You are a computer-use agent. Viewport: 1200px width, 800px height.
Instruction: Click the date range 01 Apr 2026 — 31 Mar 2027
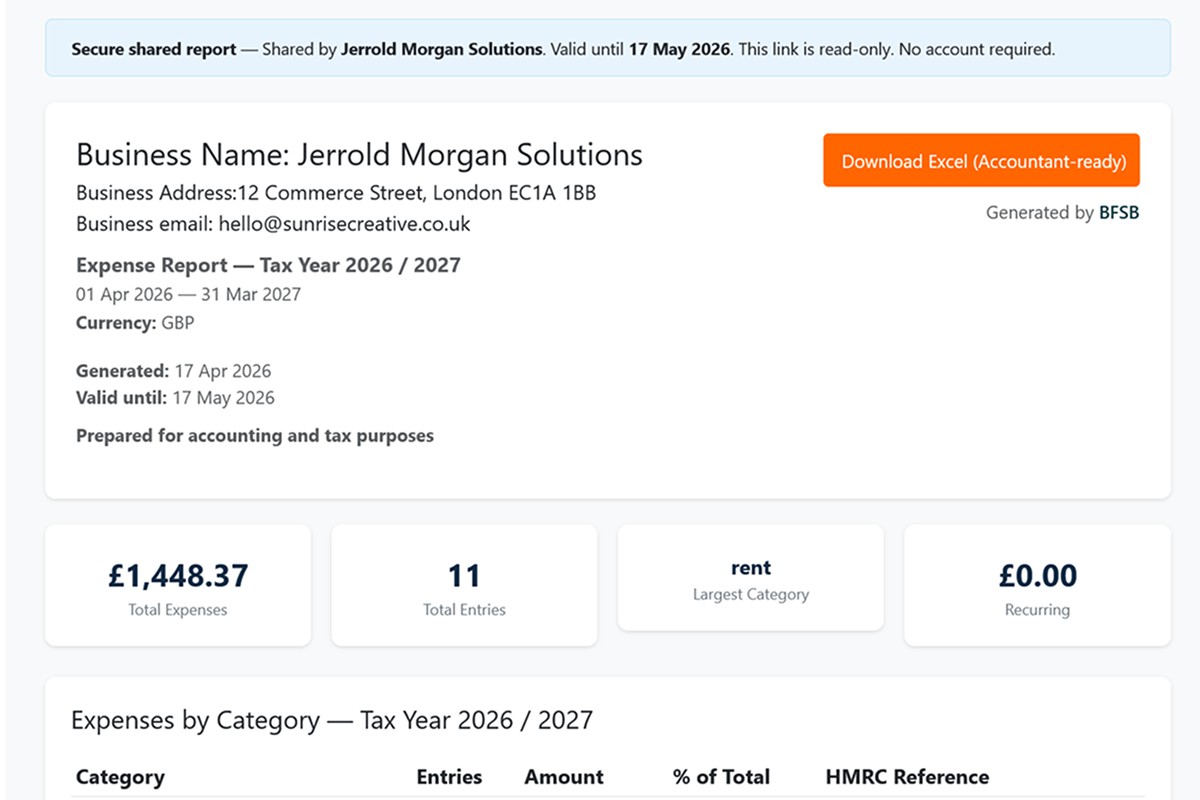coord(188,295)
